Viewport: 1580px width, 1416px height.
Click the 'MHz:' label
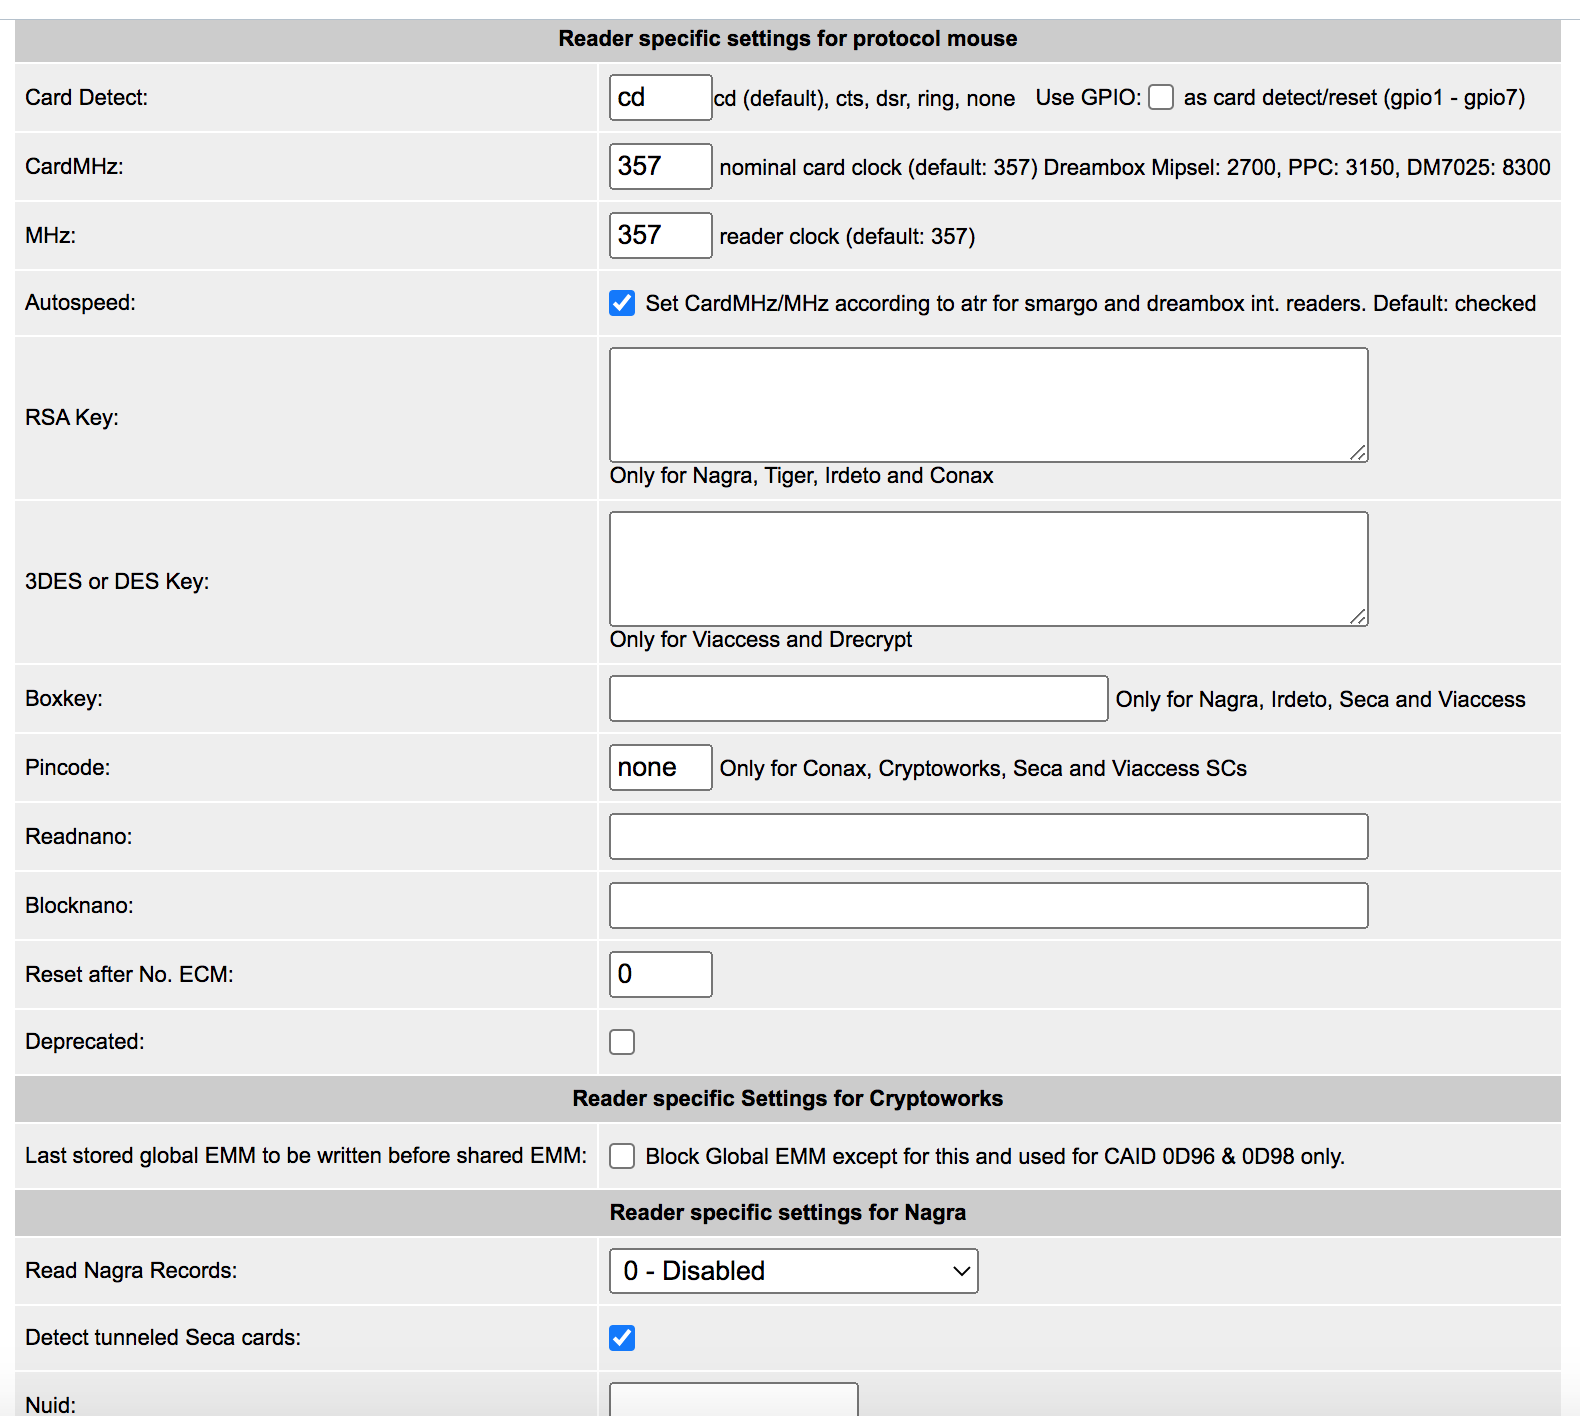(50, 236)
